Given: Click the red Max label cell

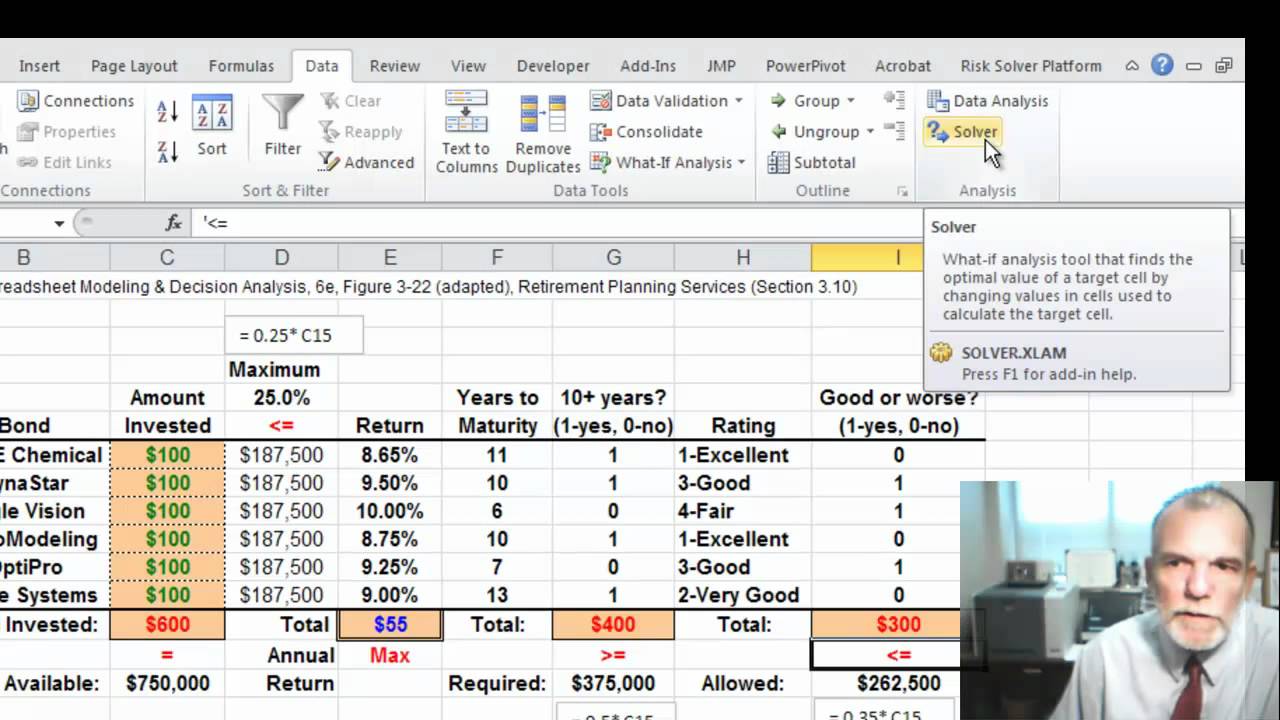Looking at the screenshot, I should click(x=390, y=655).
